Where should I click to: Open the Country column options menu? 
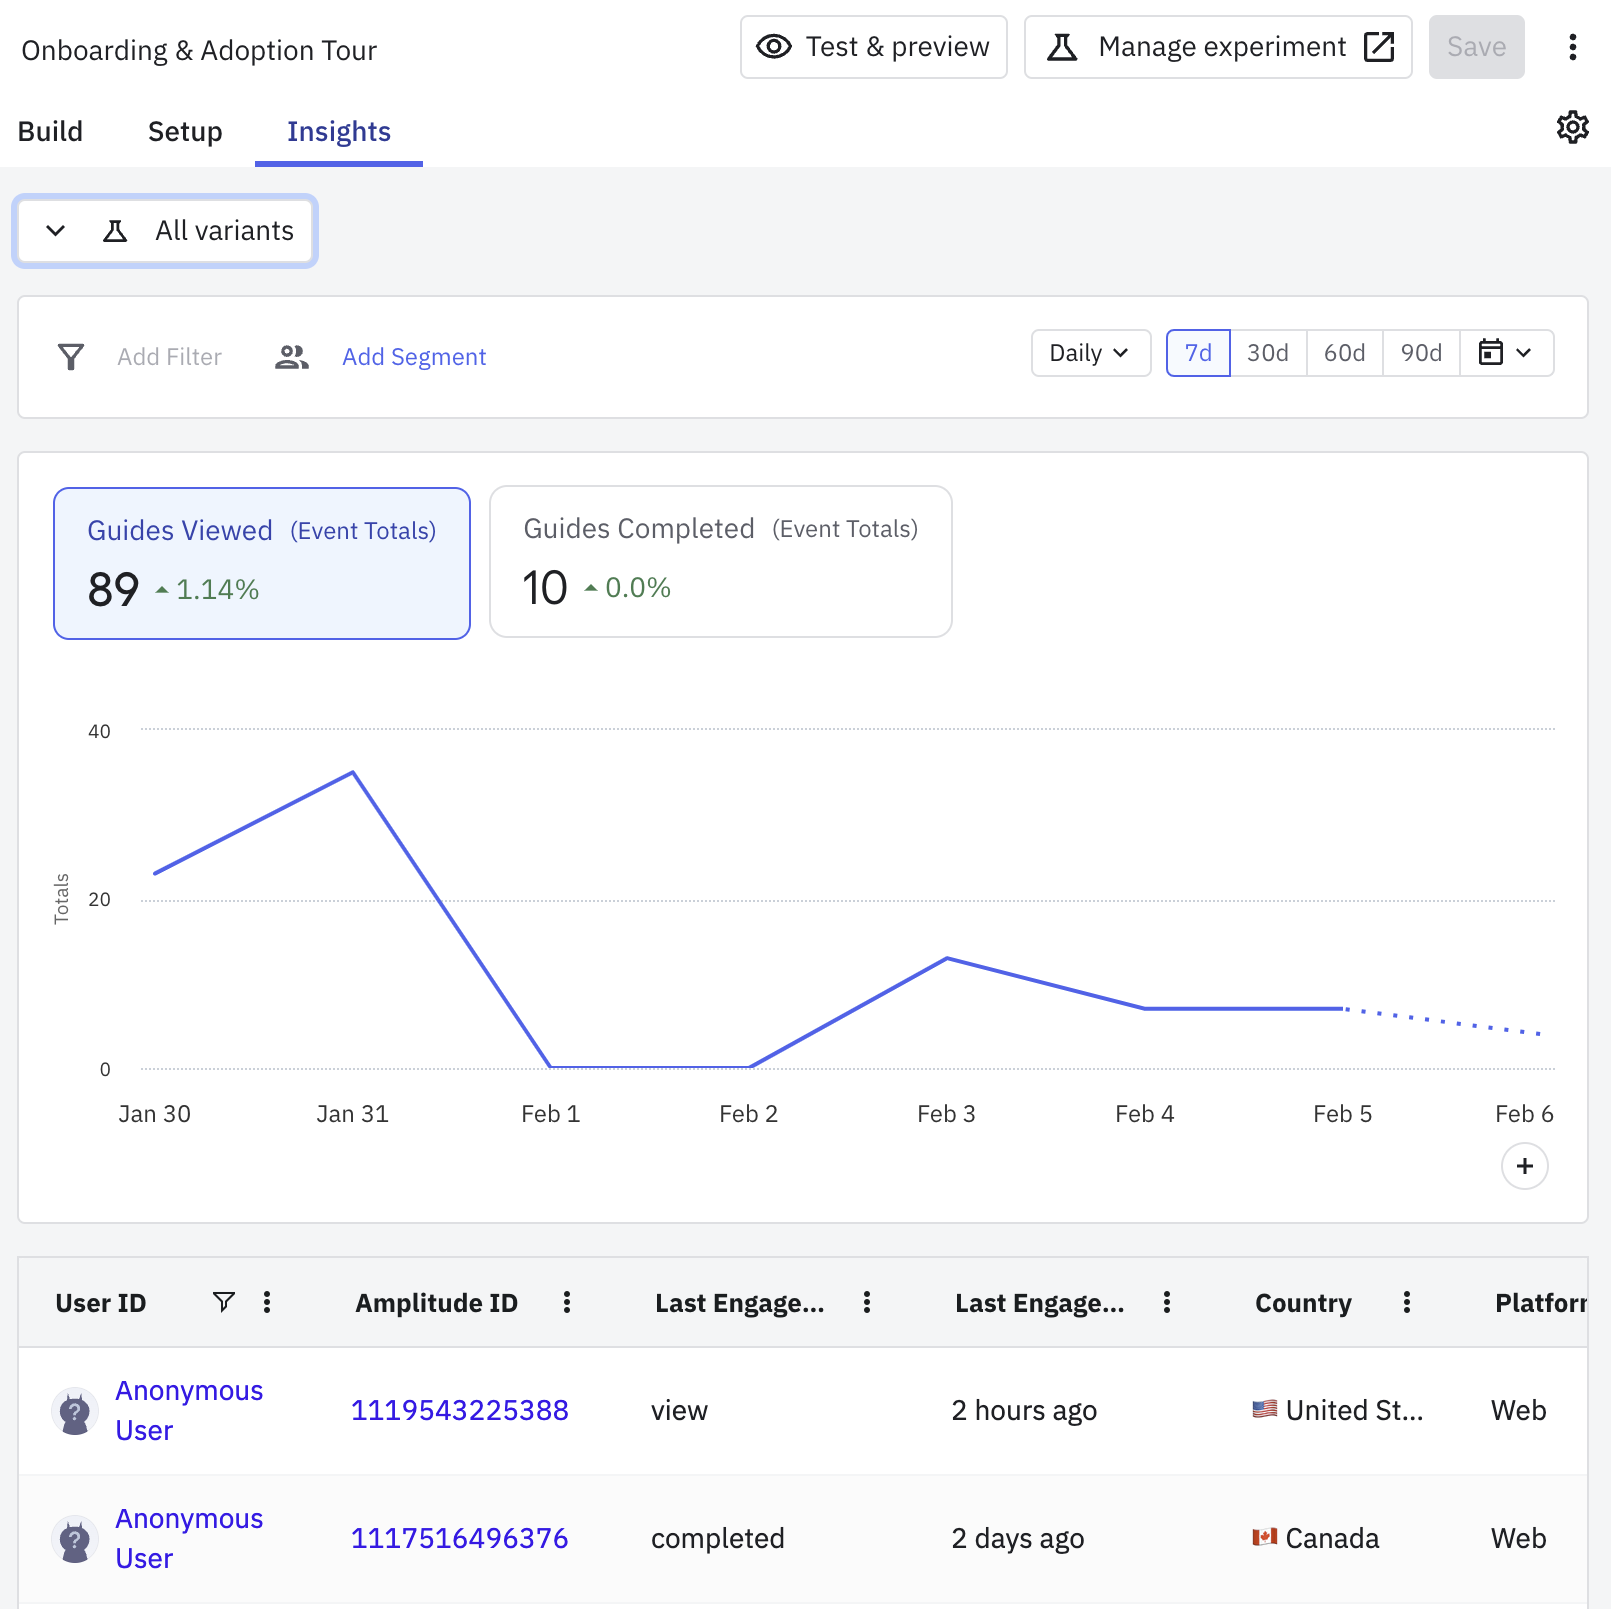[x=1407, y=1301]
